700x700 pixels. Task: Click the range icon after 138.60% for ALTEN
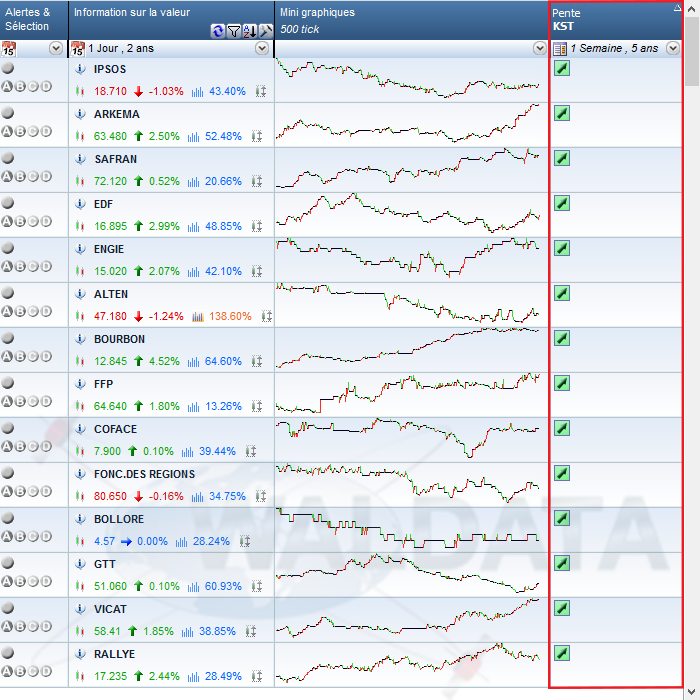click(267, 317)
